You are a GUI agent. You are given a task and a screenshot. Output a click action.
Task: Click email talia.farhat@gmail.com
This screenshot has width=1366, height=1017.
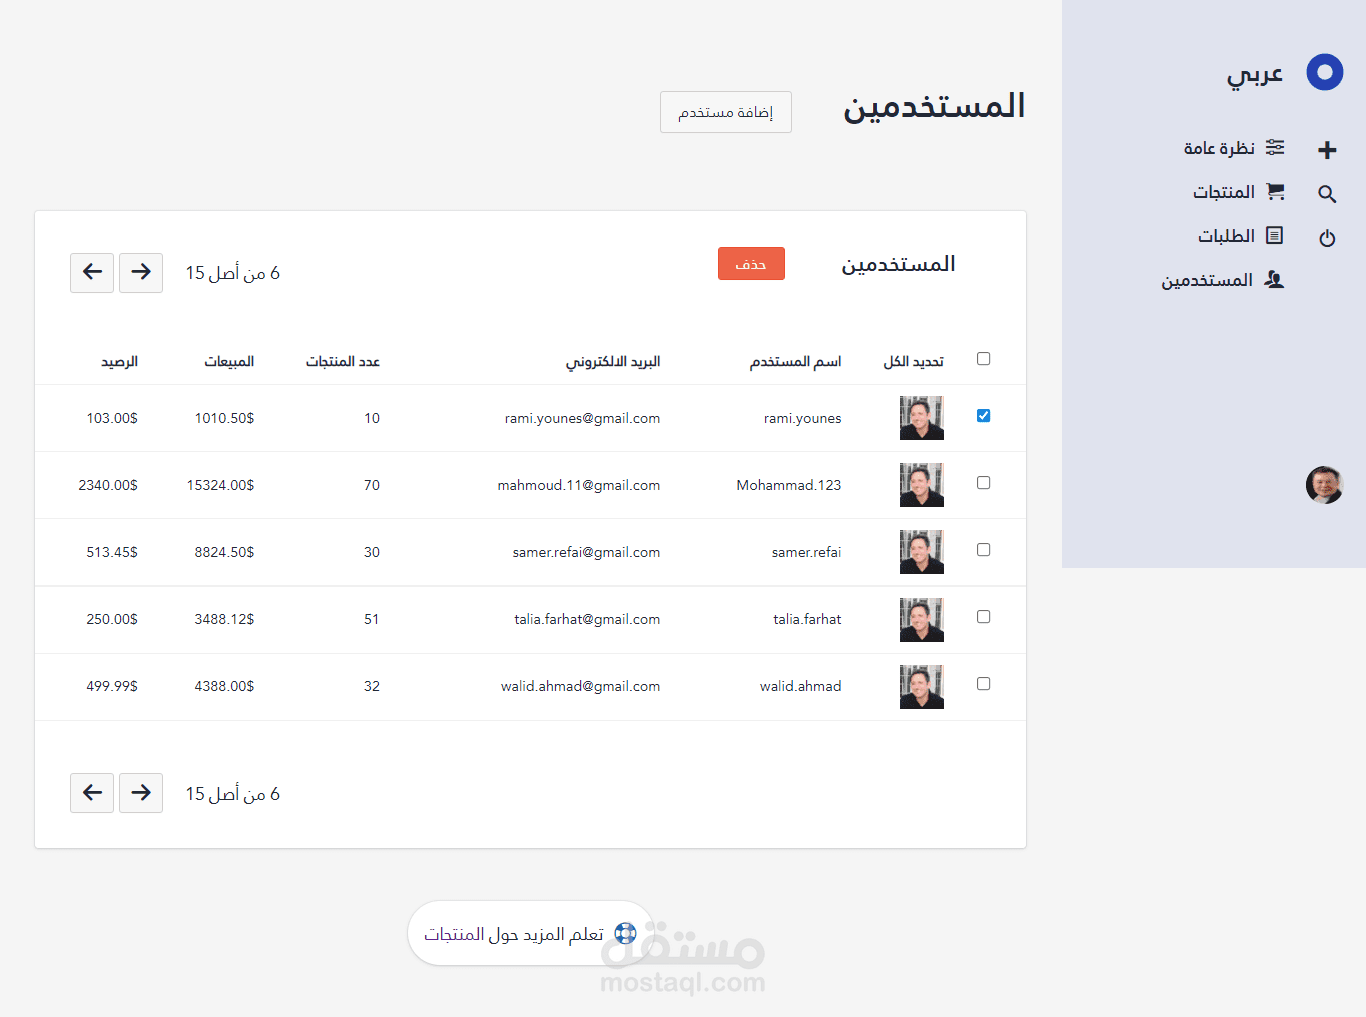click(x=587, y=619)
